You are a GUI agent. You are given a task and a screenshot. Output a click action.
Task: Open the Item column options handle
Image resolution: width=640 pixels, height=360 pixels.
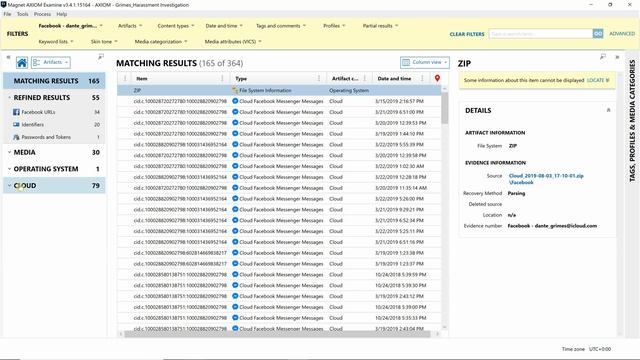[x=222, y=78]
